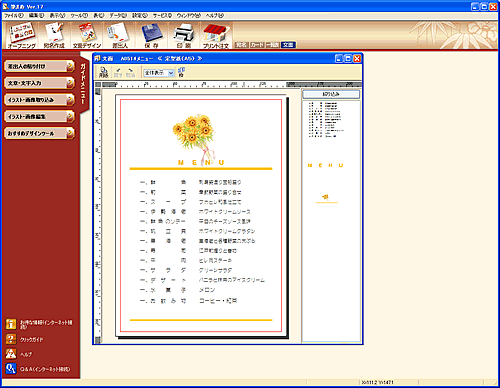The height and width of the screenshot is (388, 500).
Task: Click the イラスト・画像編集 guide button
Action: tap(39, 116)
